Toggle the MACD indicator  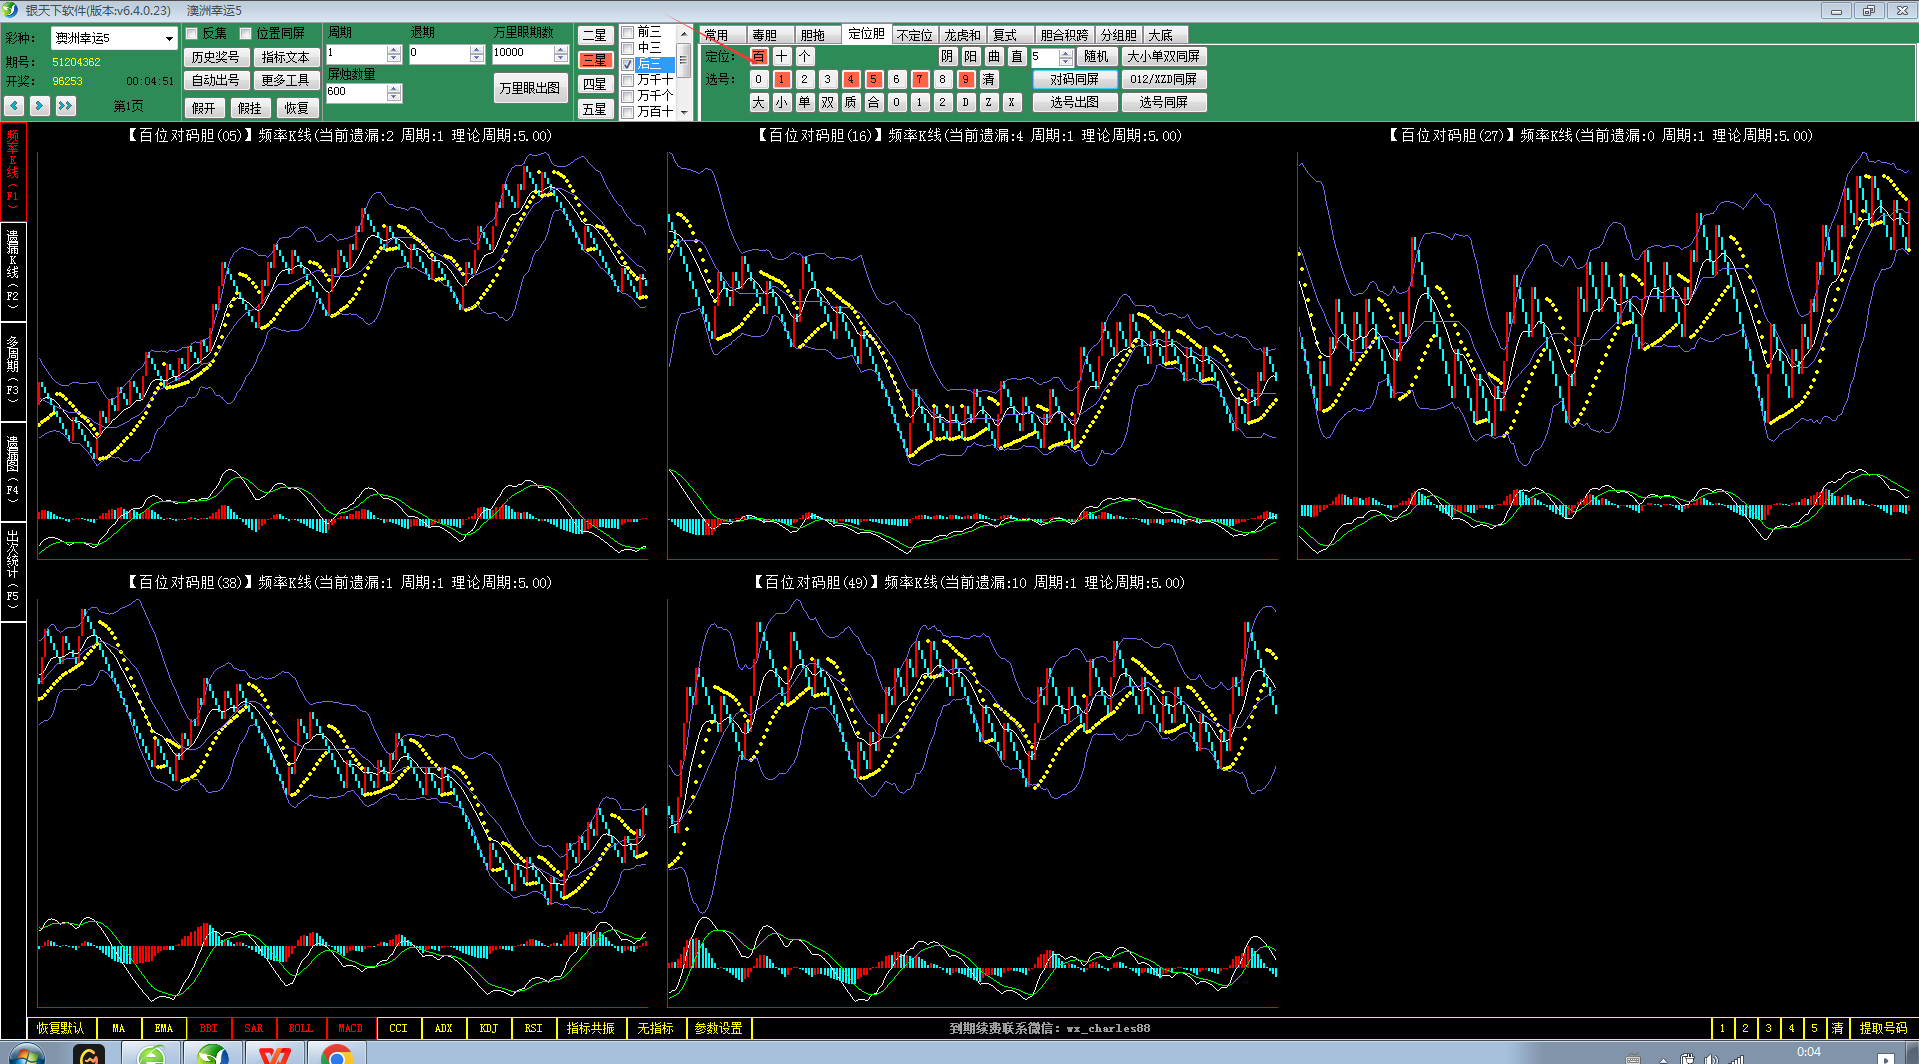click(351, 1028)
